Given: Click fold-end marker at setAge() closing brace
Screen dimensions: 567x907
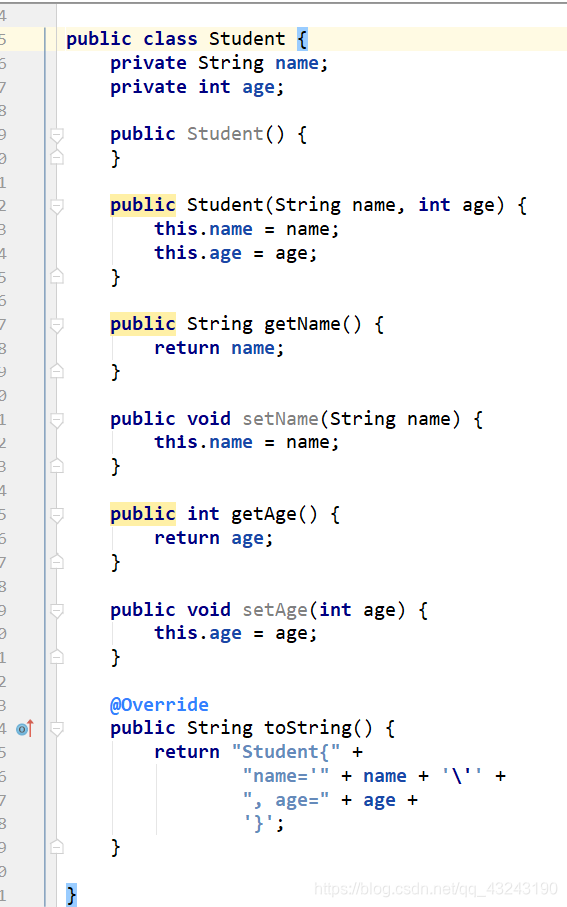Looking at the screenshot, I should click(57, 657).
